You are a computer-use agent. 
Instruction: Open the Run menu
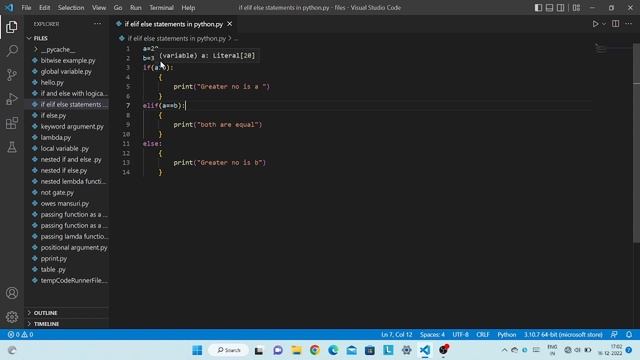[x=136, y=8]
